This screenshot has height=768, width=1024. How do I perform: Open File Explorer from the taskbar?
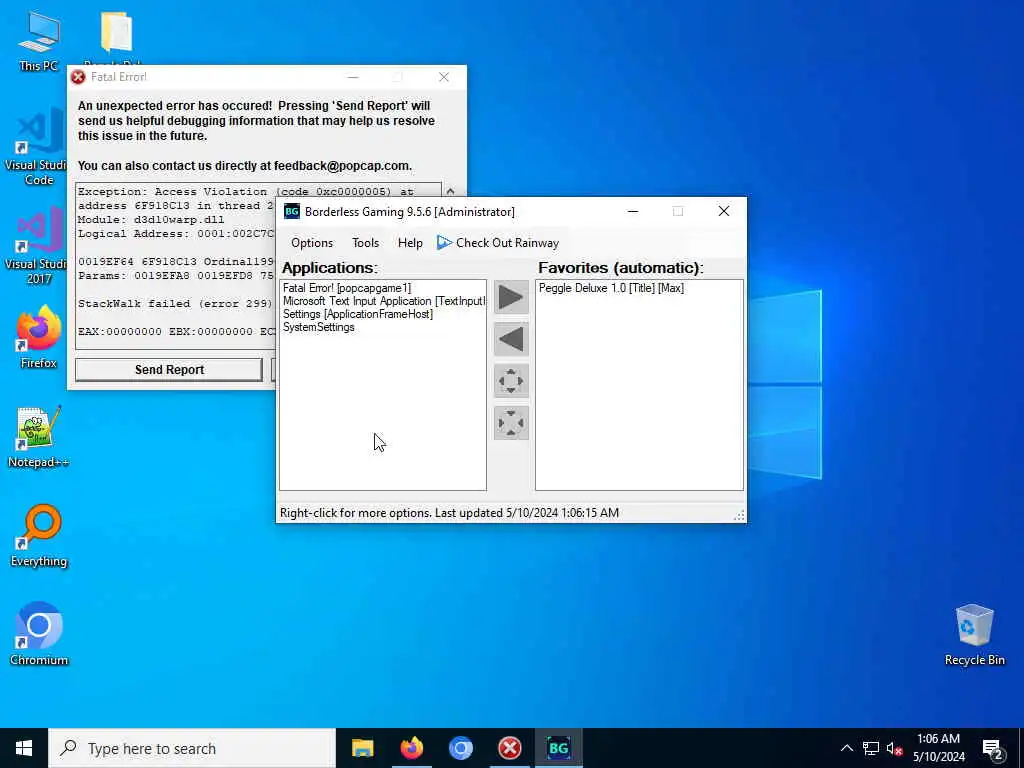click(362, 748)
